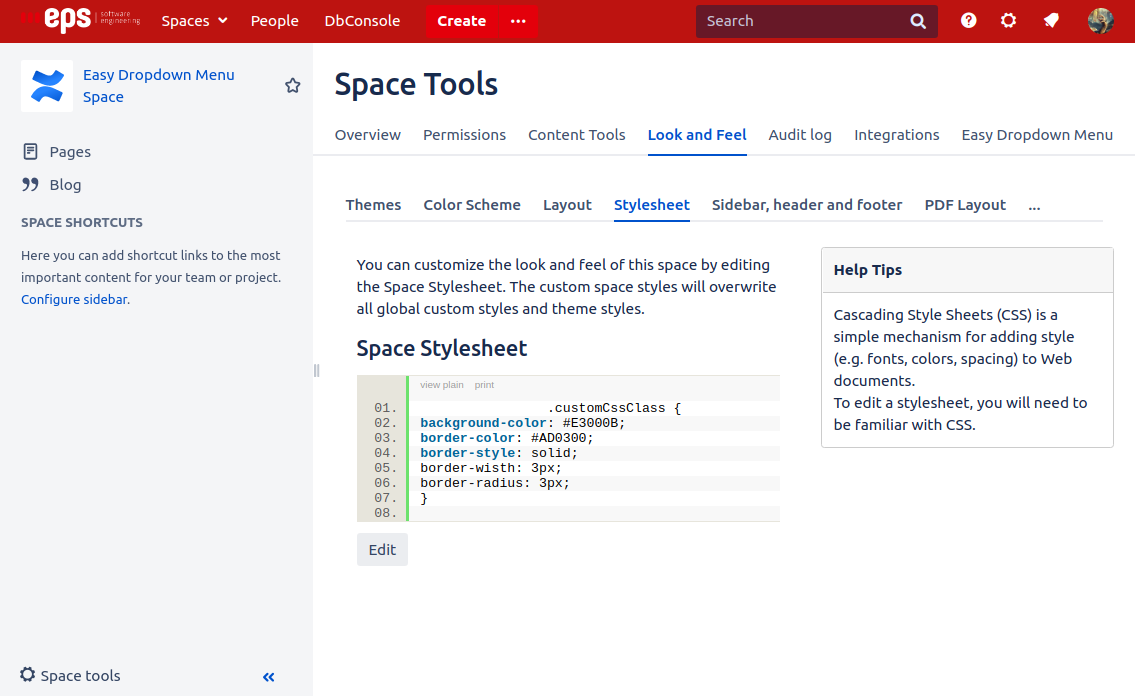The height and width of the screenshot is (696, 1135).
Task: Collapse the sidebar with double chevron
Action: pos(268,677)
